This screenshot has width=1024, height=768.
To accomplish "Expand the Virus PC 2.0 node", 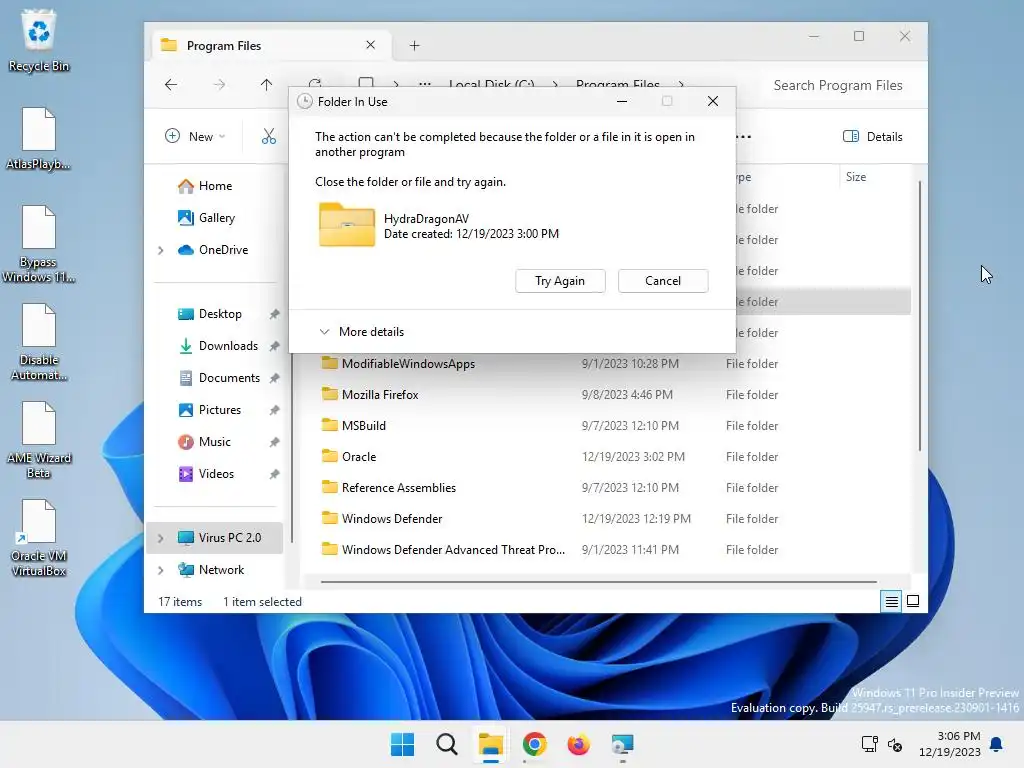I will pyautogui.click(x=161, y=538).
